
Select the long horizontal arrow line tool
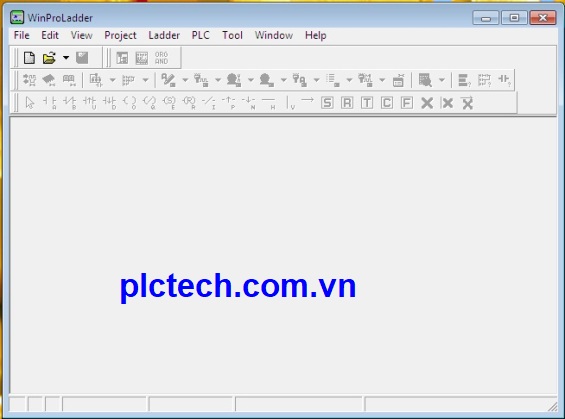[x=307, y=100]
